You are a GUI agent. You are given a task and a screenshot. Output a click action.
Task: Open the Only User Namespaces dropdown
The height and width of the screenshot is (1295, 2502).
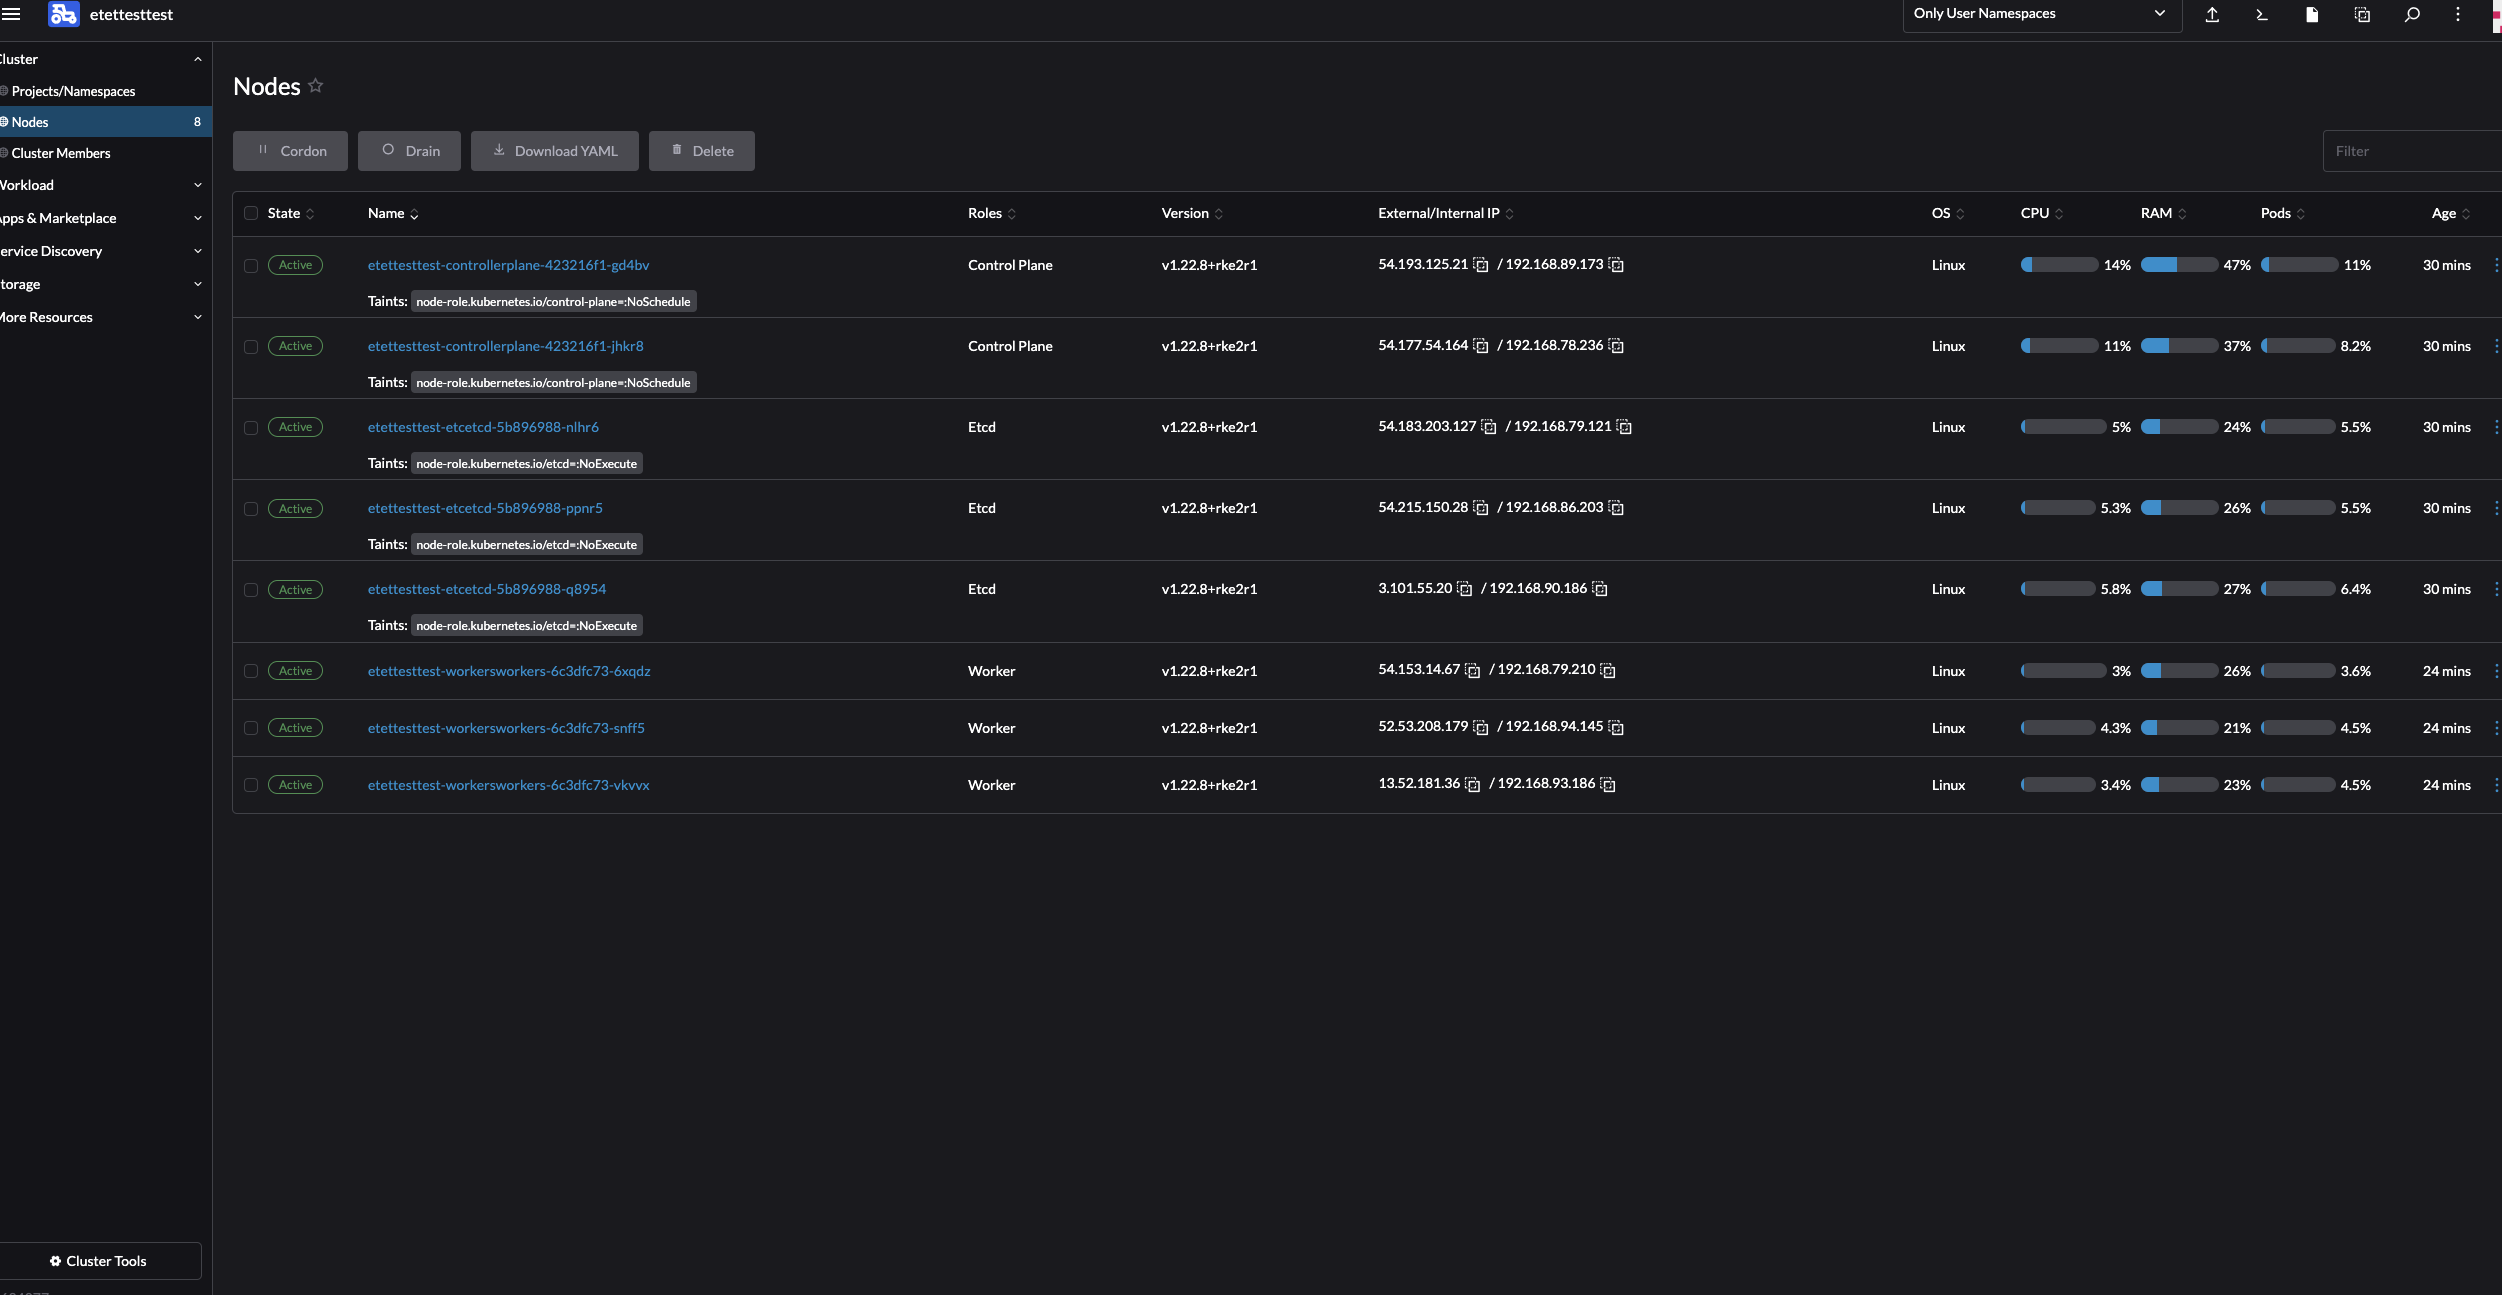pyautogui.click(x=2039, y=15)
